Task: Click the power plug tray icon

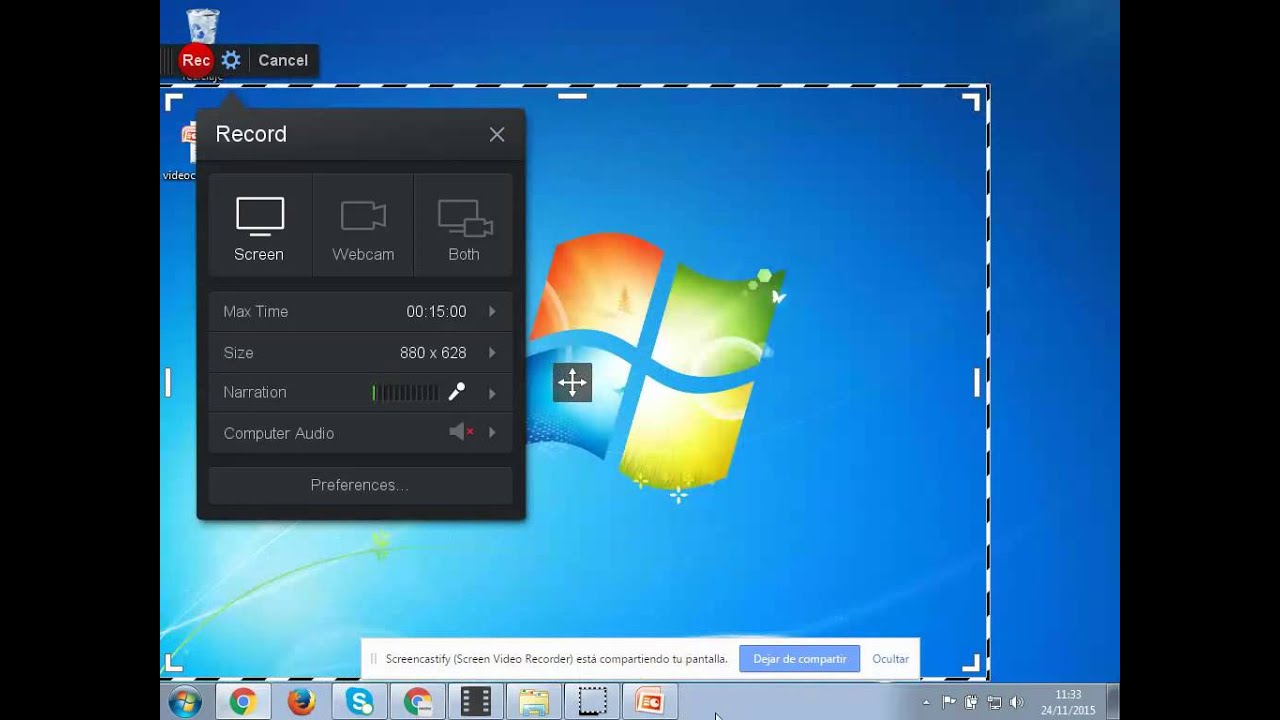Action: (971, 703)
